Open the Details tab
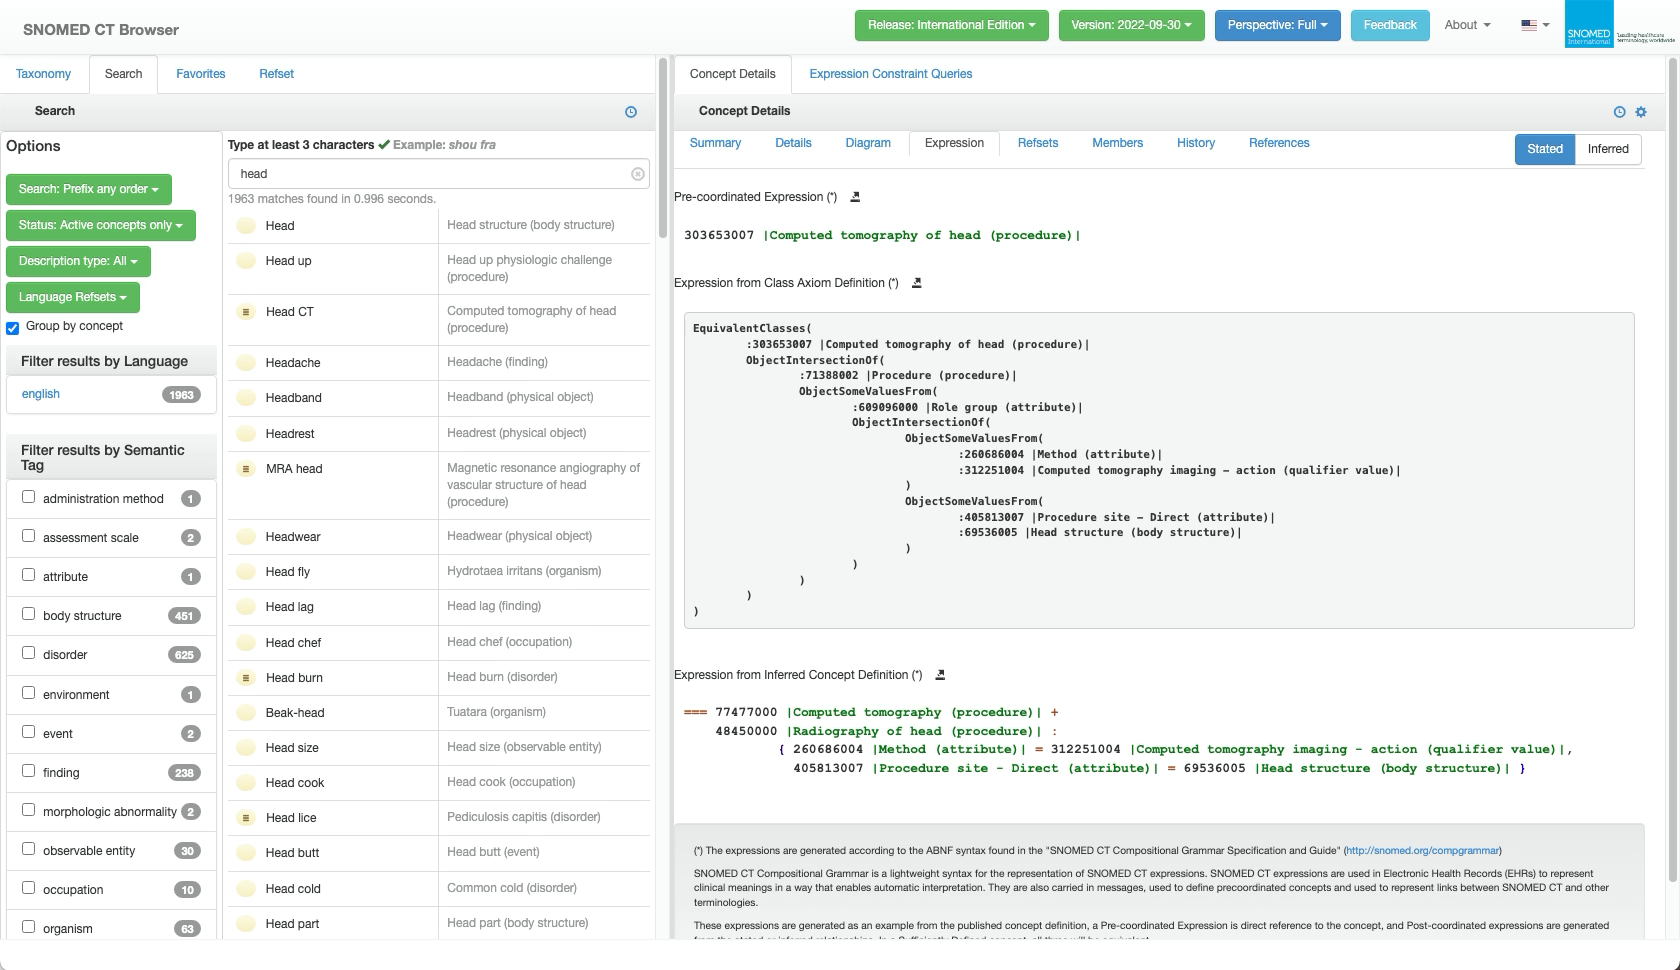 tap(793, 143)
